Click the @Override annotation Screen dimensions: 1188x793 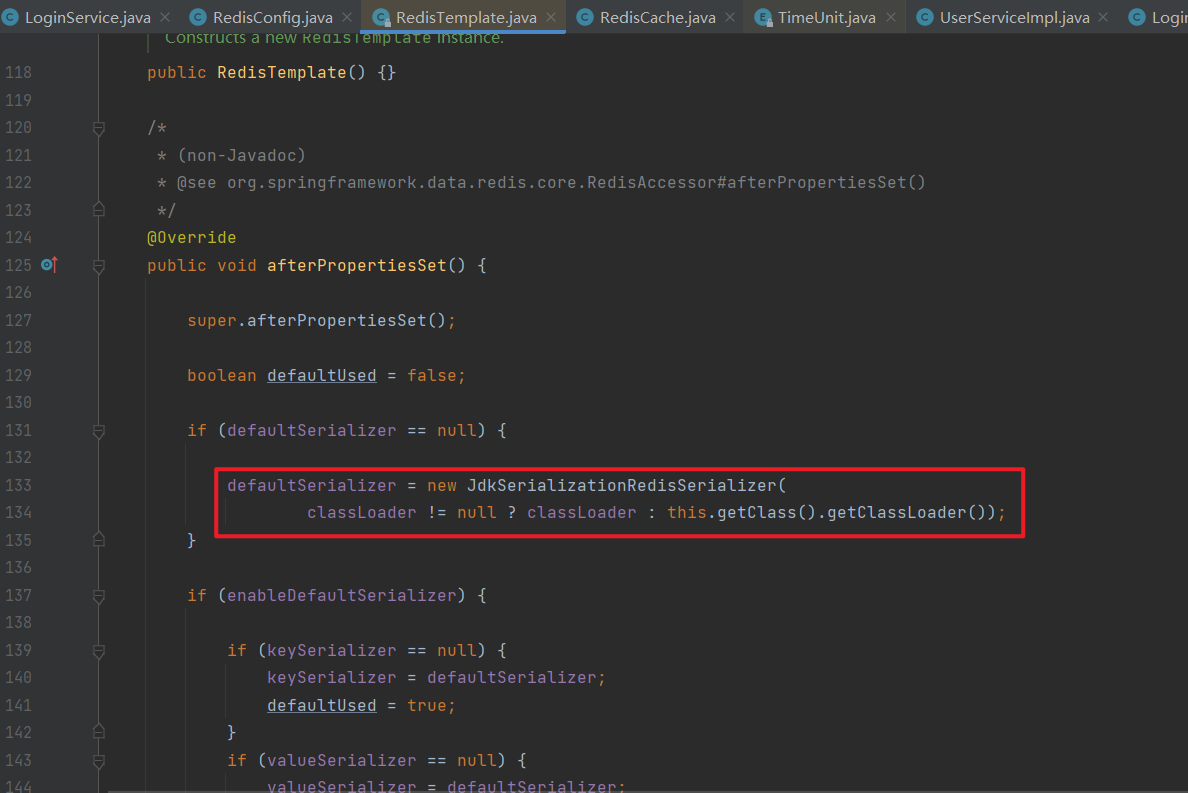point(192,238)
